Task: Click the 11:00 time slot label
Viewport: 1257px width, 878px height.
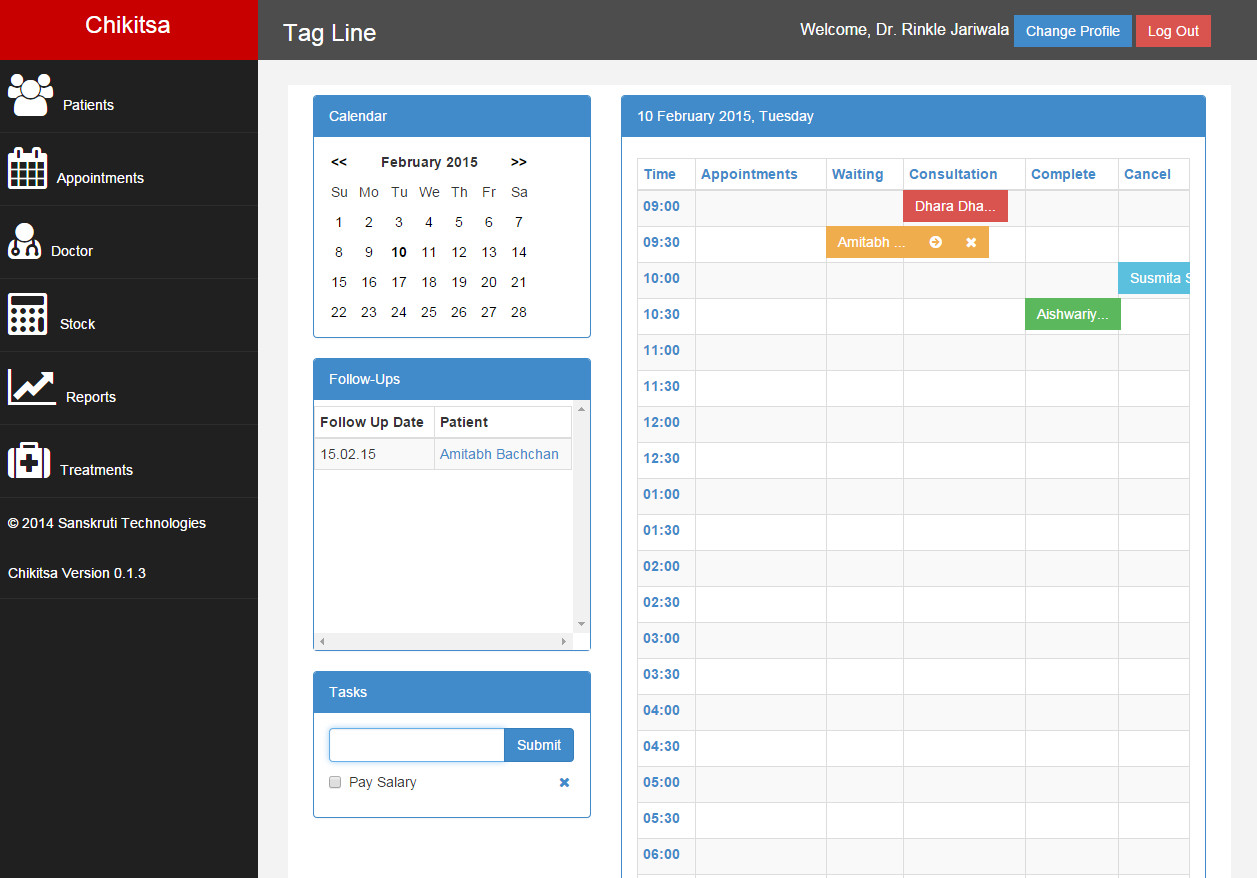Action: click(x=661, y=350)
